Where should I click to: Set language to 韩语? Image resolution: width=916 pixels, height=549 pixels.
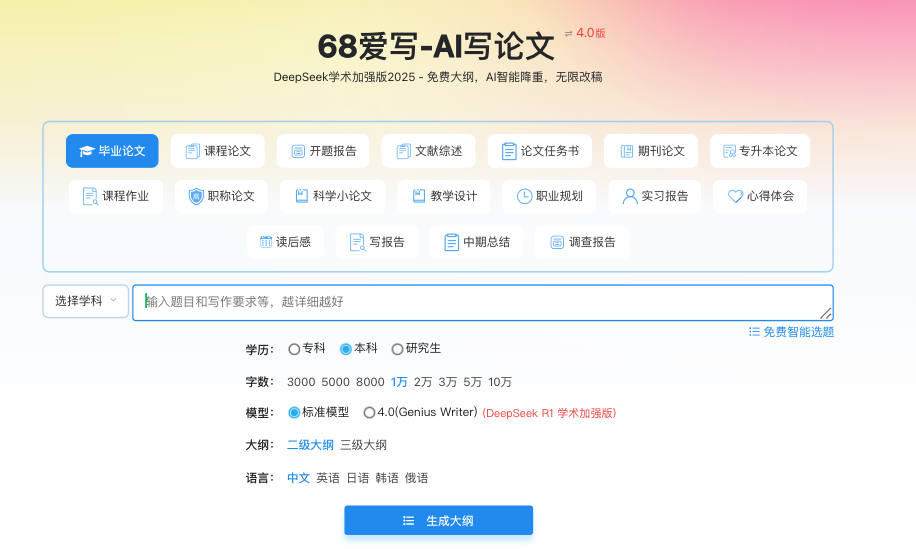(x=387, y=478)
